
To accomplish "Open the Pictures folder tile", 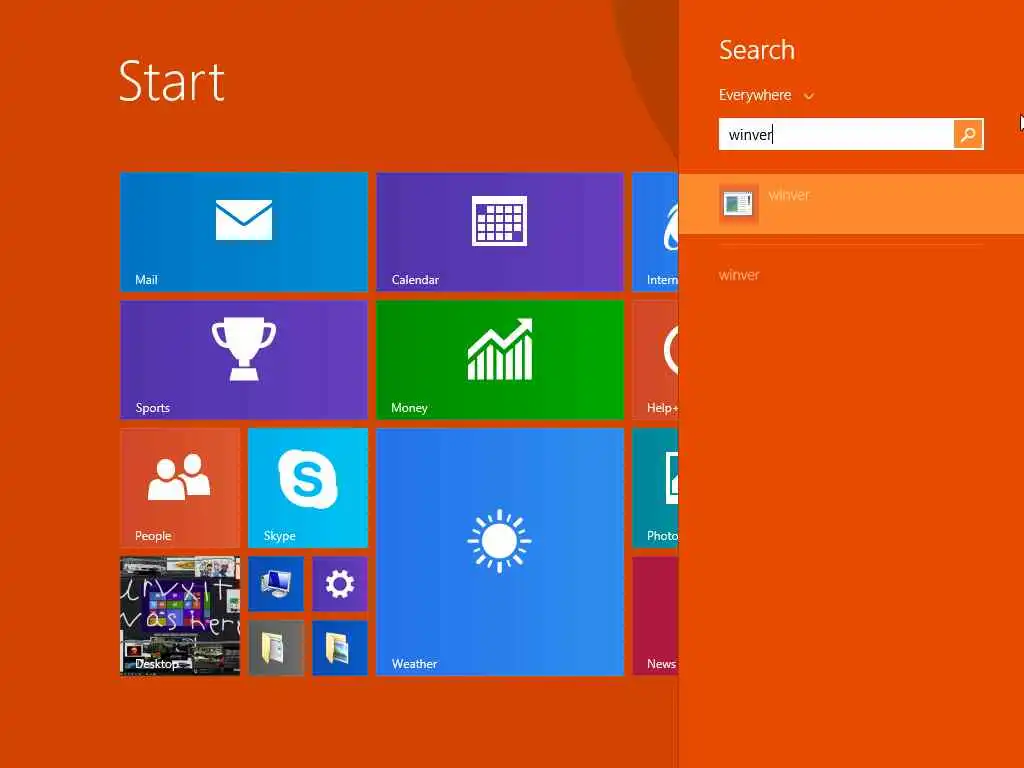I will coord(340,647).
